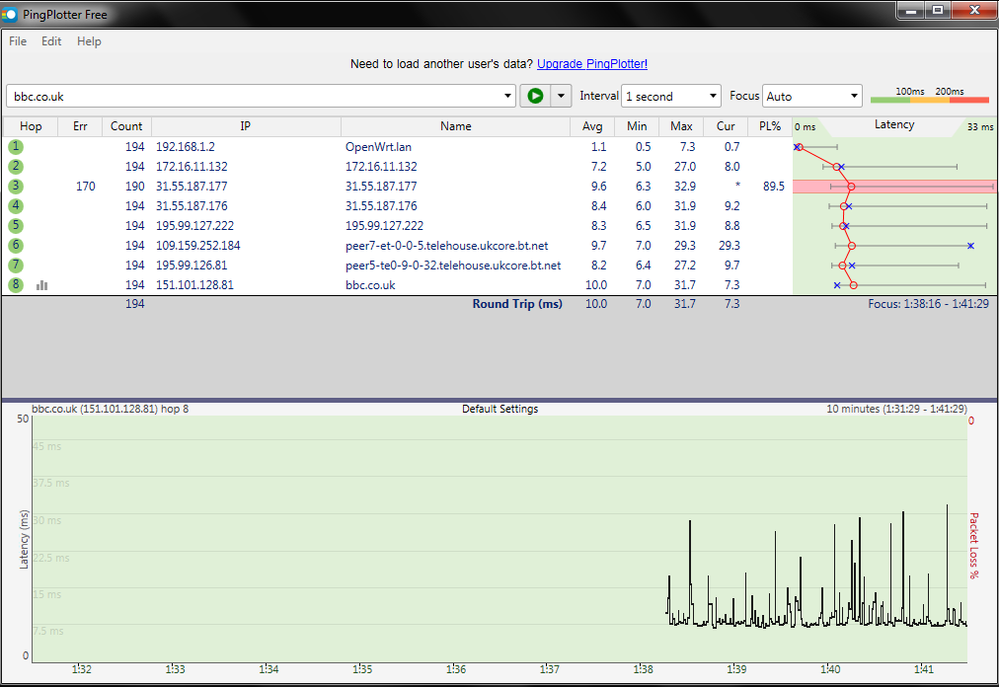Click the 100ms 200ms latency color scale
Image resolution: width=999 pixels, height=687 pixels.
(929, 96)
